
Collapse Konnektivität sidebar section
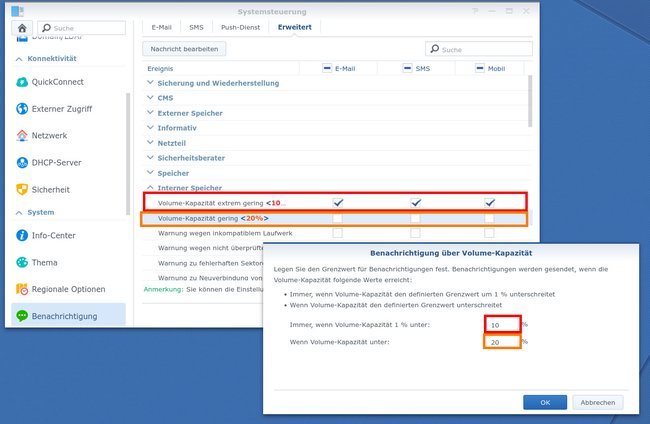(19, 59)
